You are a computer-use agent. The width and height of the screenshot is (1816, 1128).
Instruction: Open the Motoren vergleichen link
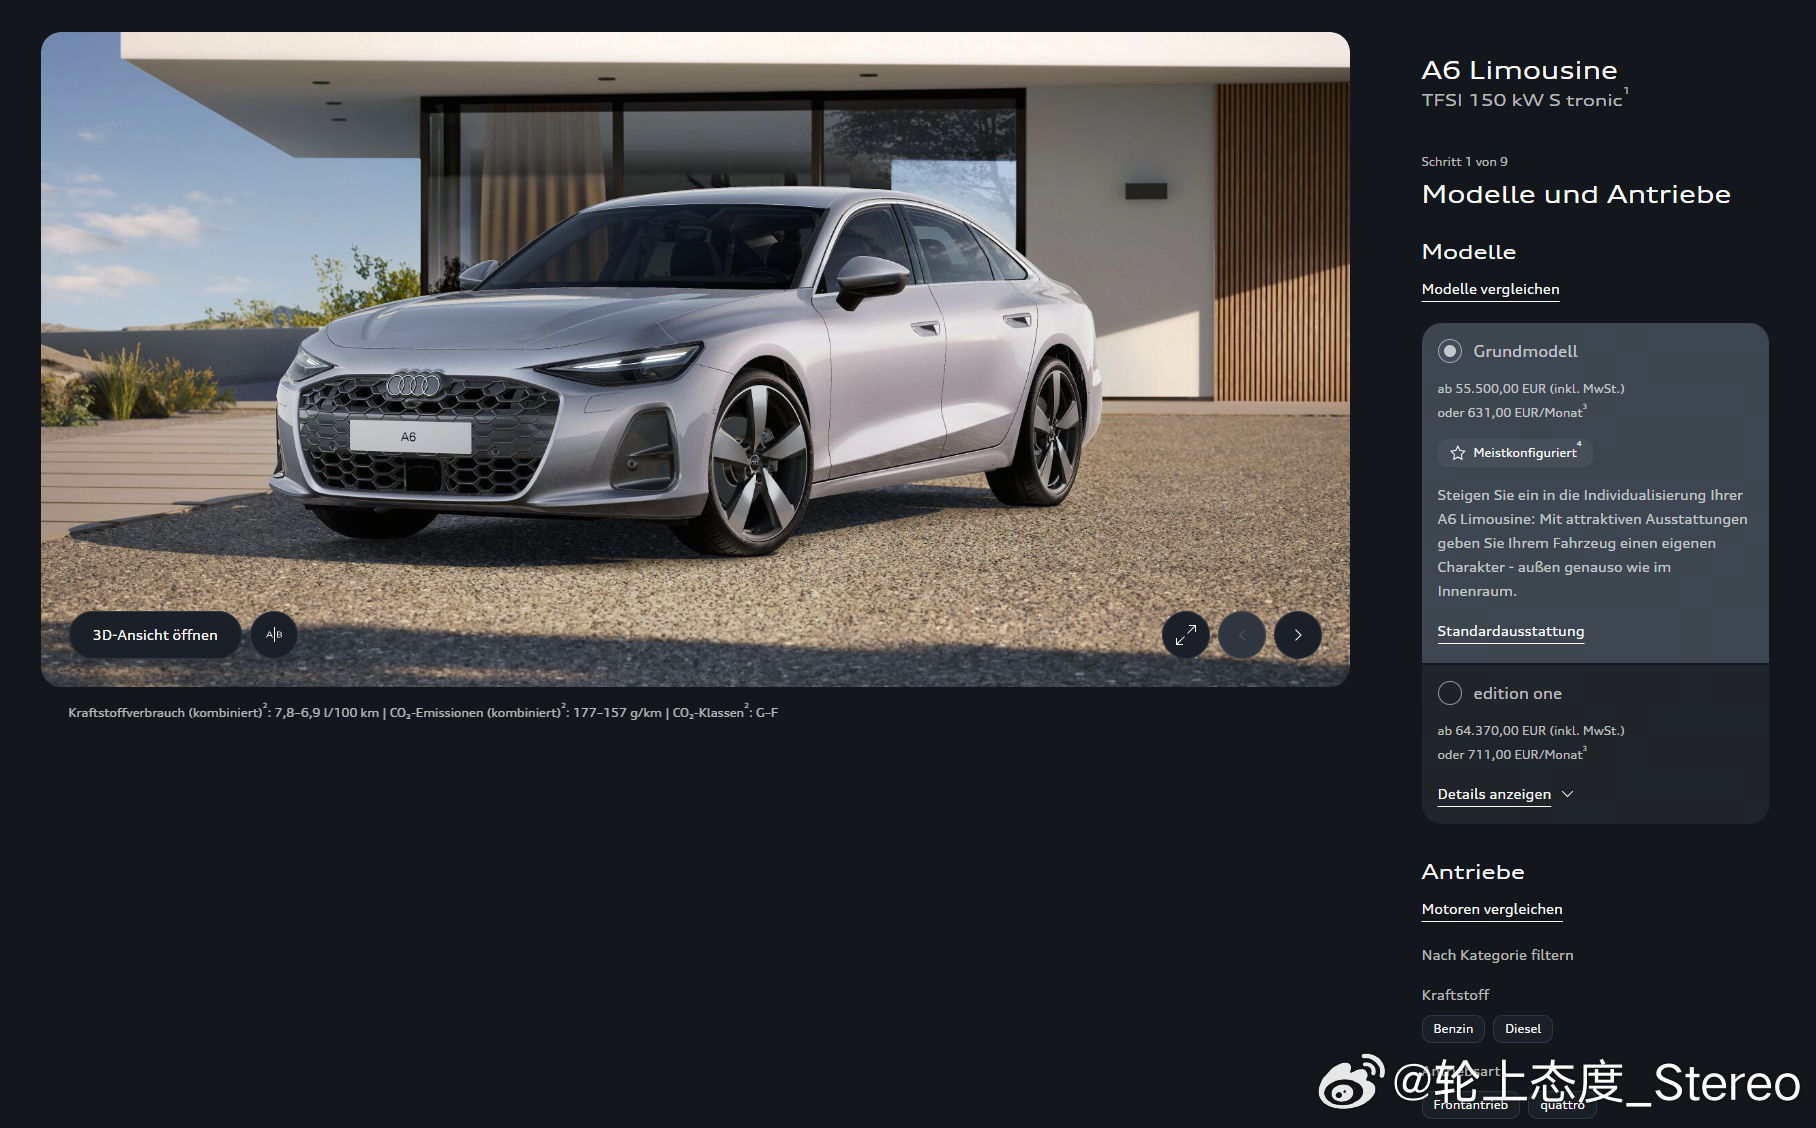[1492, 909]
